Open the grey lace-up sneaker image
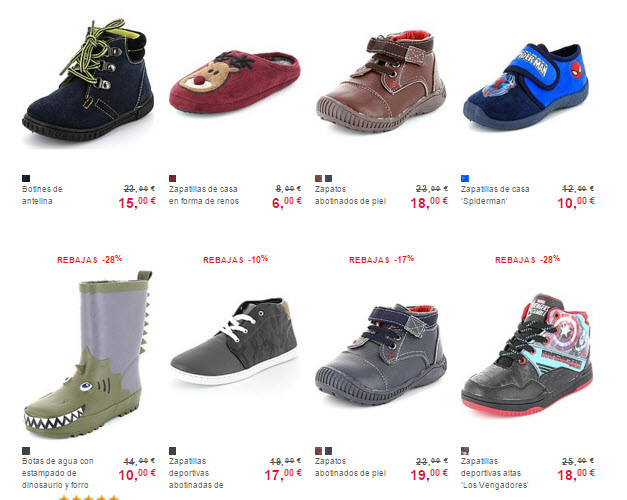The width and height of the screenshot is (627, 500). [x=234, y=341]
